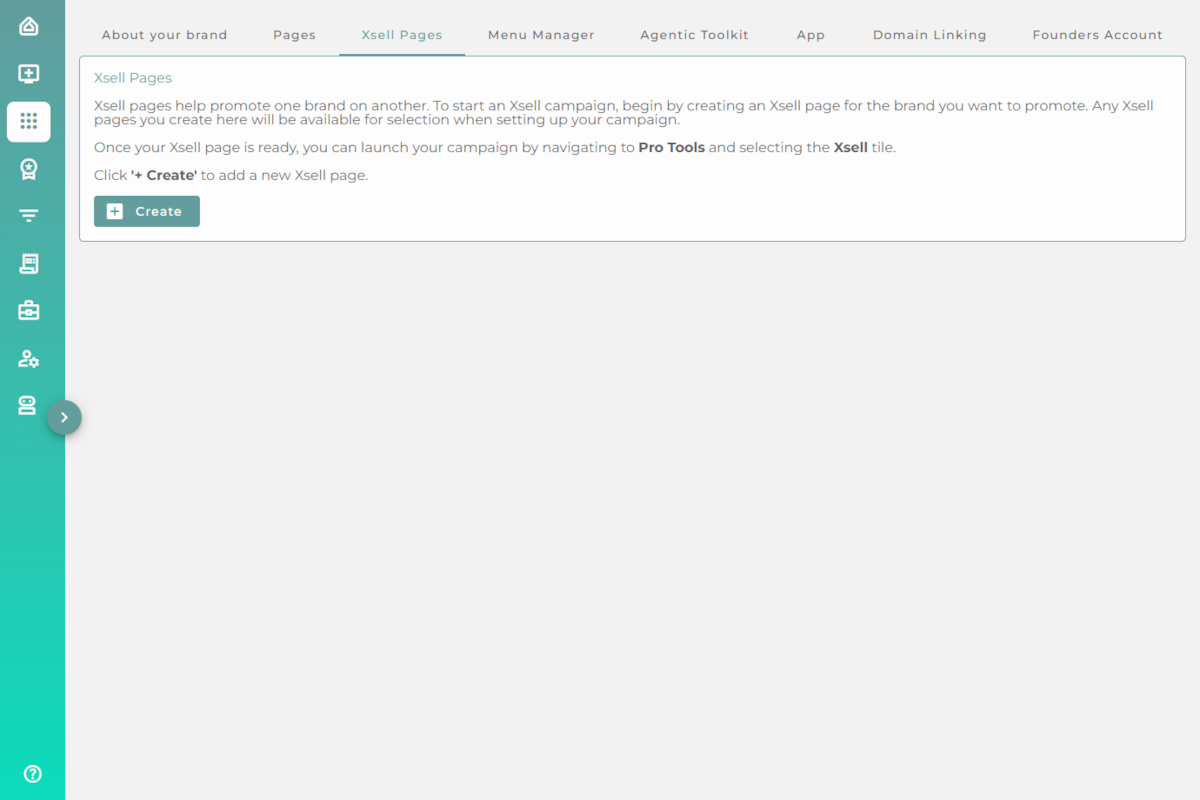This screenshot has width=1200, height=800.
Task: Switch to About your brand tab
Action: click(165, 35)
